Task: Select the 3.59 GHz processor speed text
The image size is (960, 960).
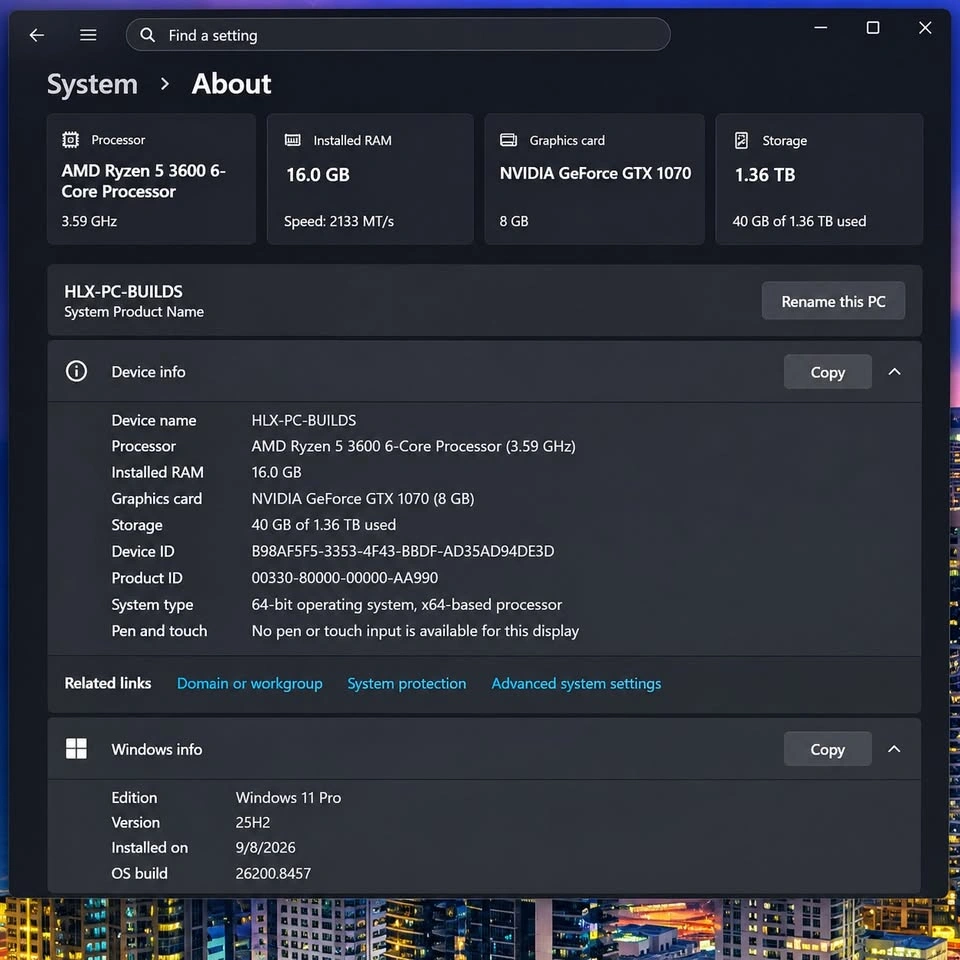Action: [89, 221]
